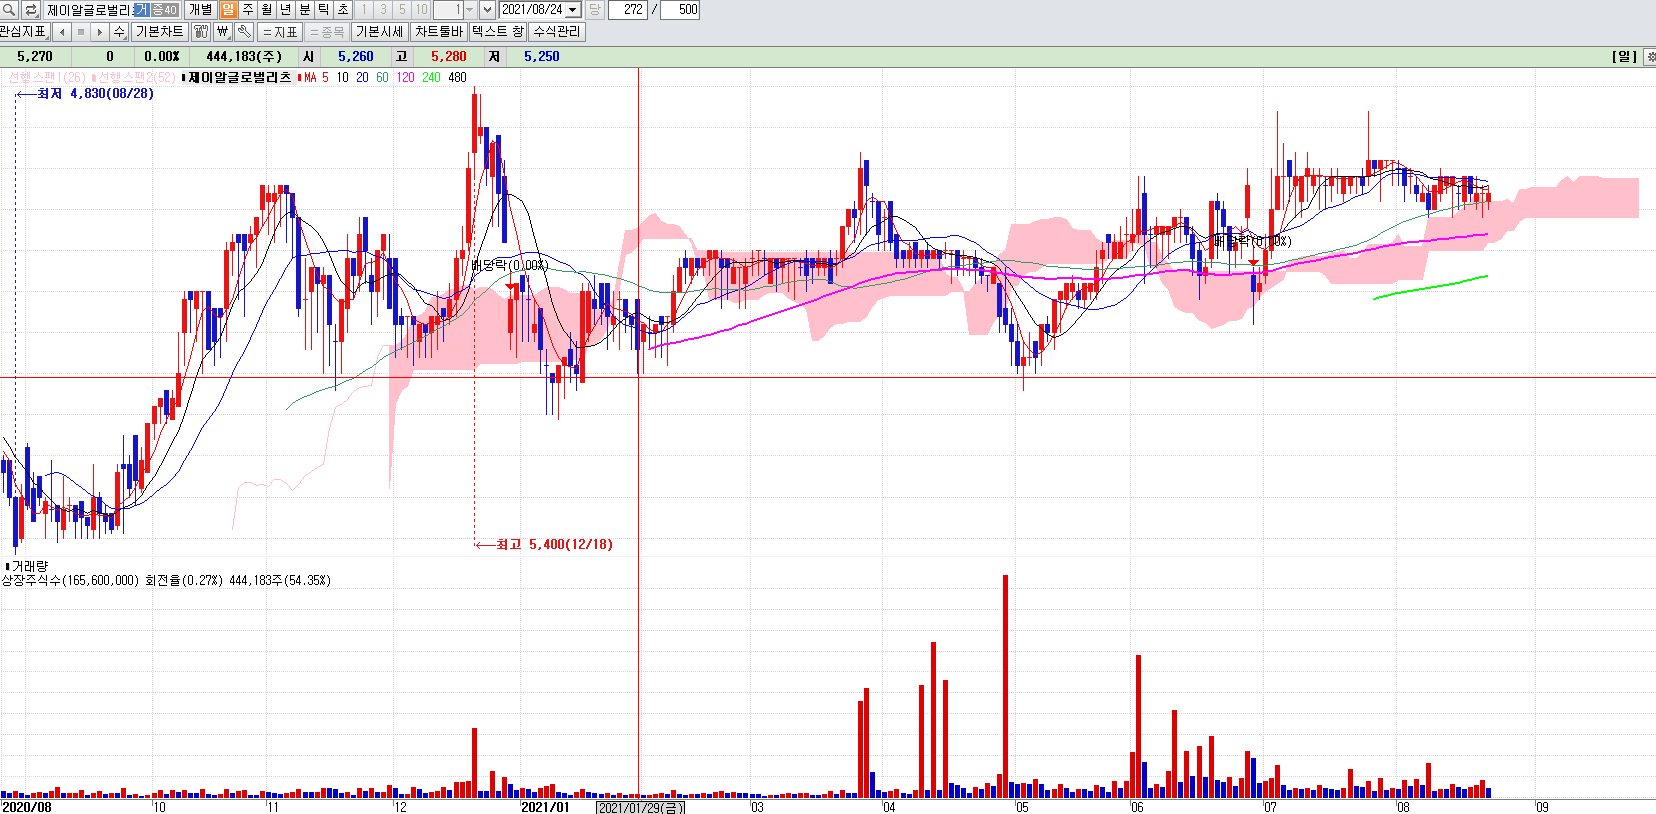Open the =지표 indicators menu
The width and height of the screenshot is (1656, 814).
280,32
